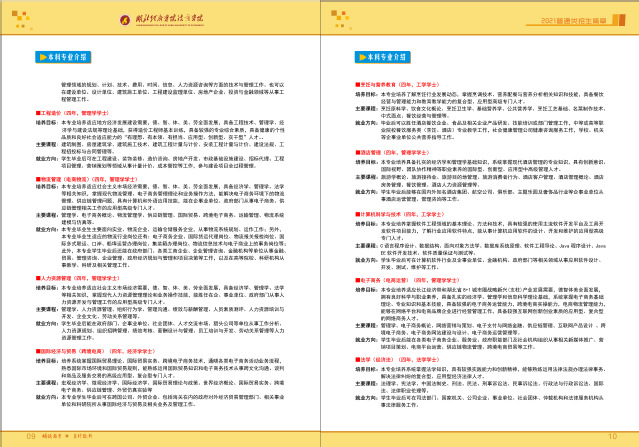Click page number 09 in footer

[30, 436]
